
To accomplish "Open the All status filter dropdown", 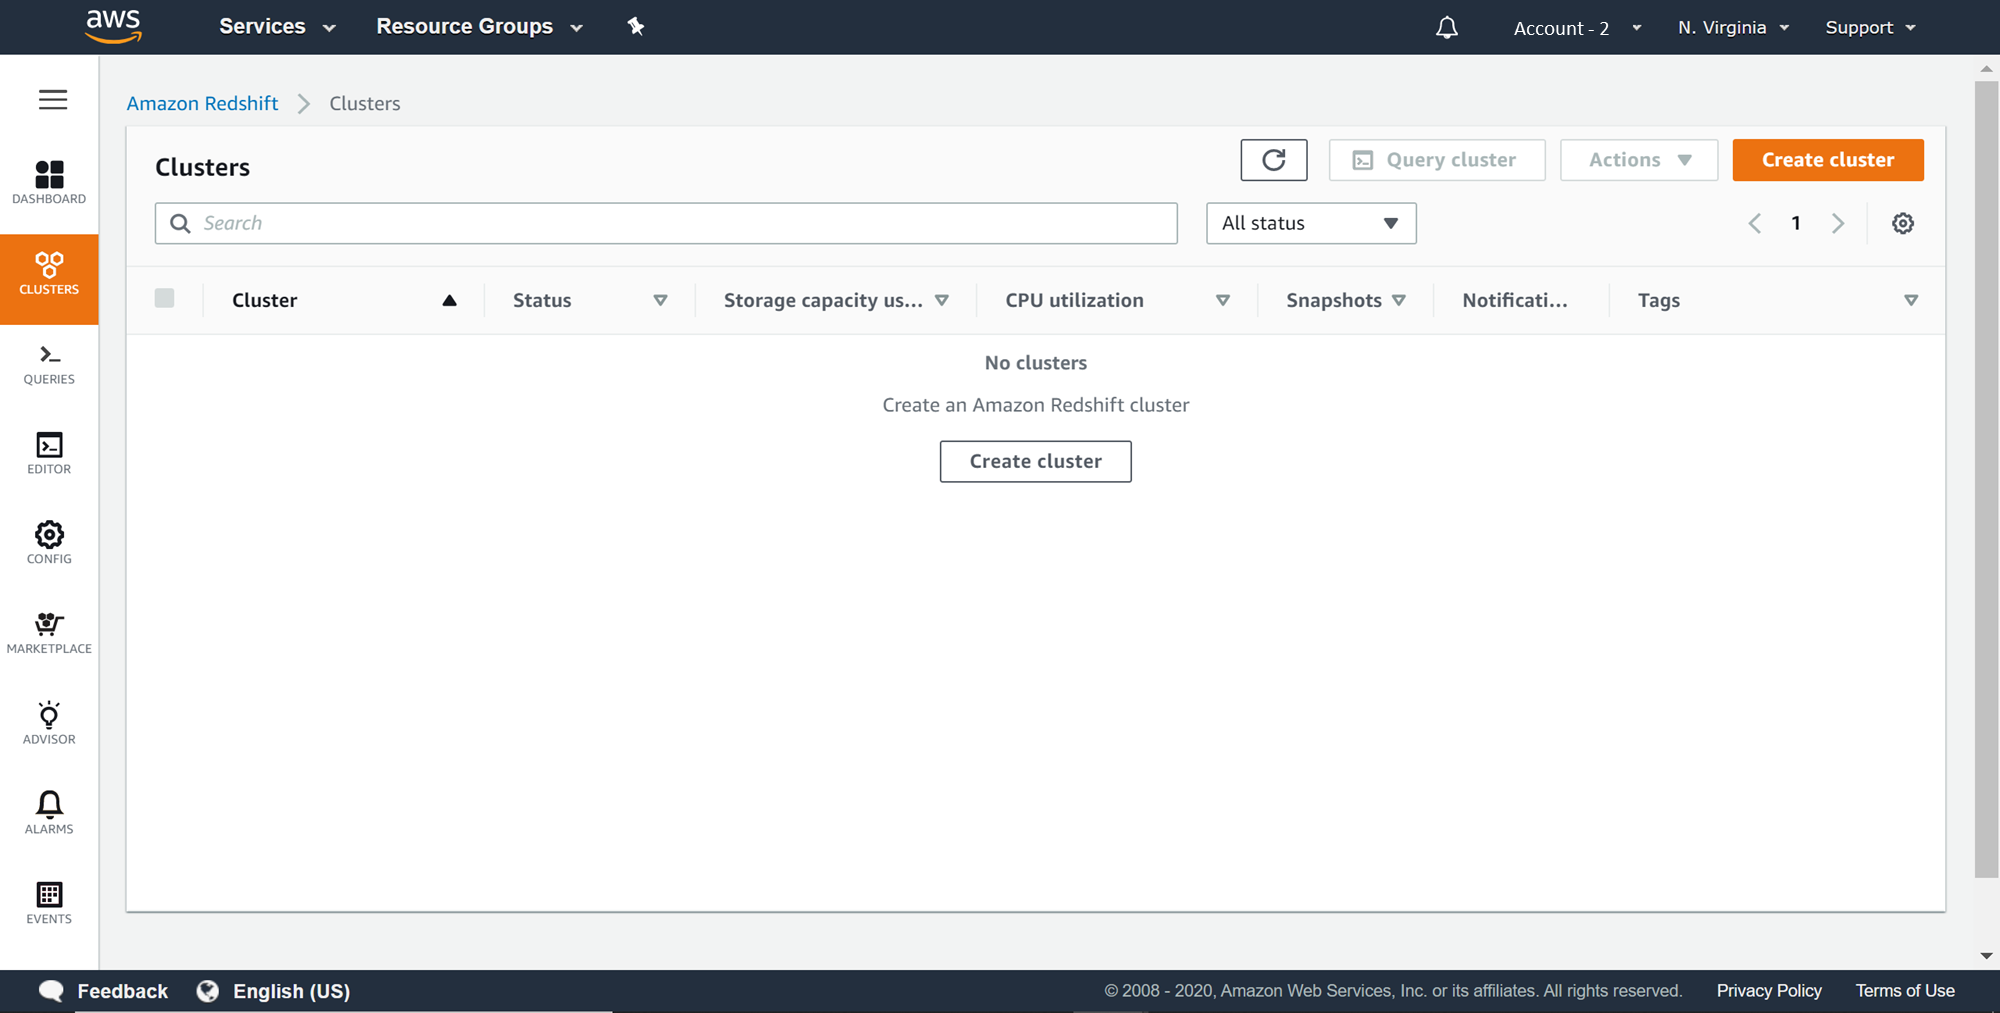I will point(1311,223).
